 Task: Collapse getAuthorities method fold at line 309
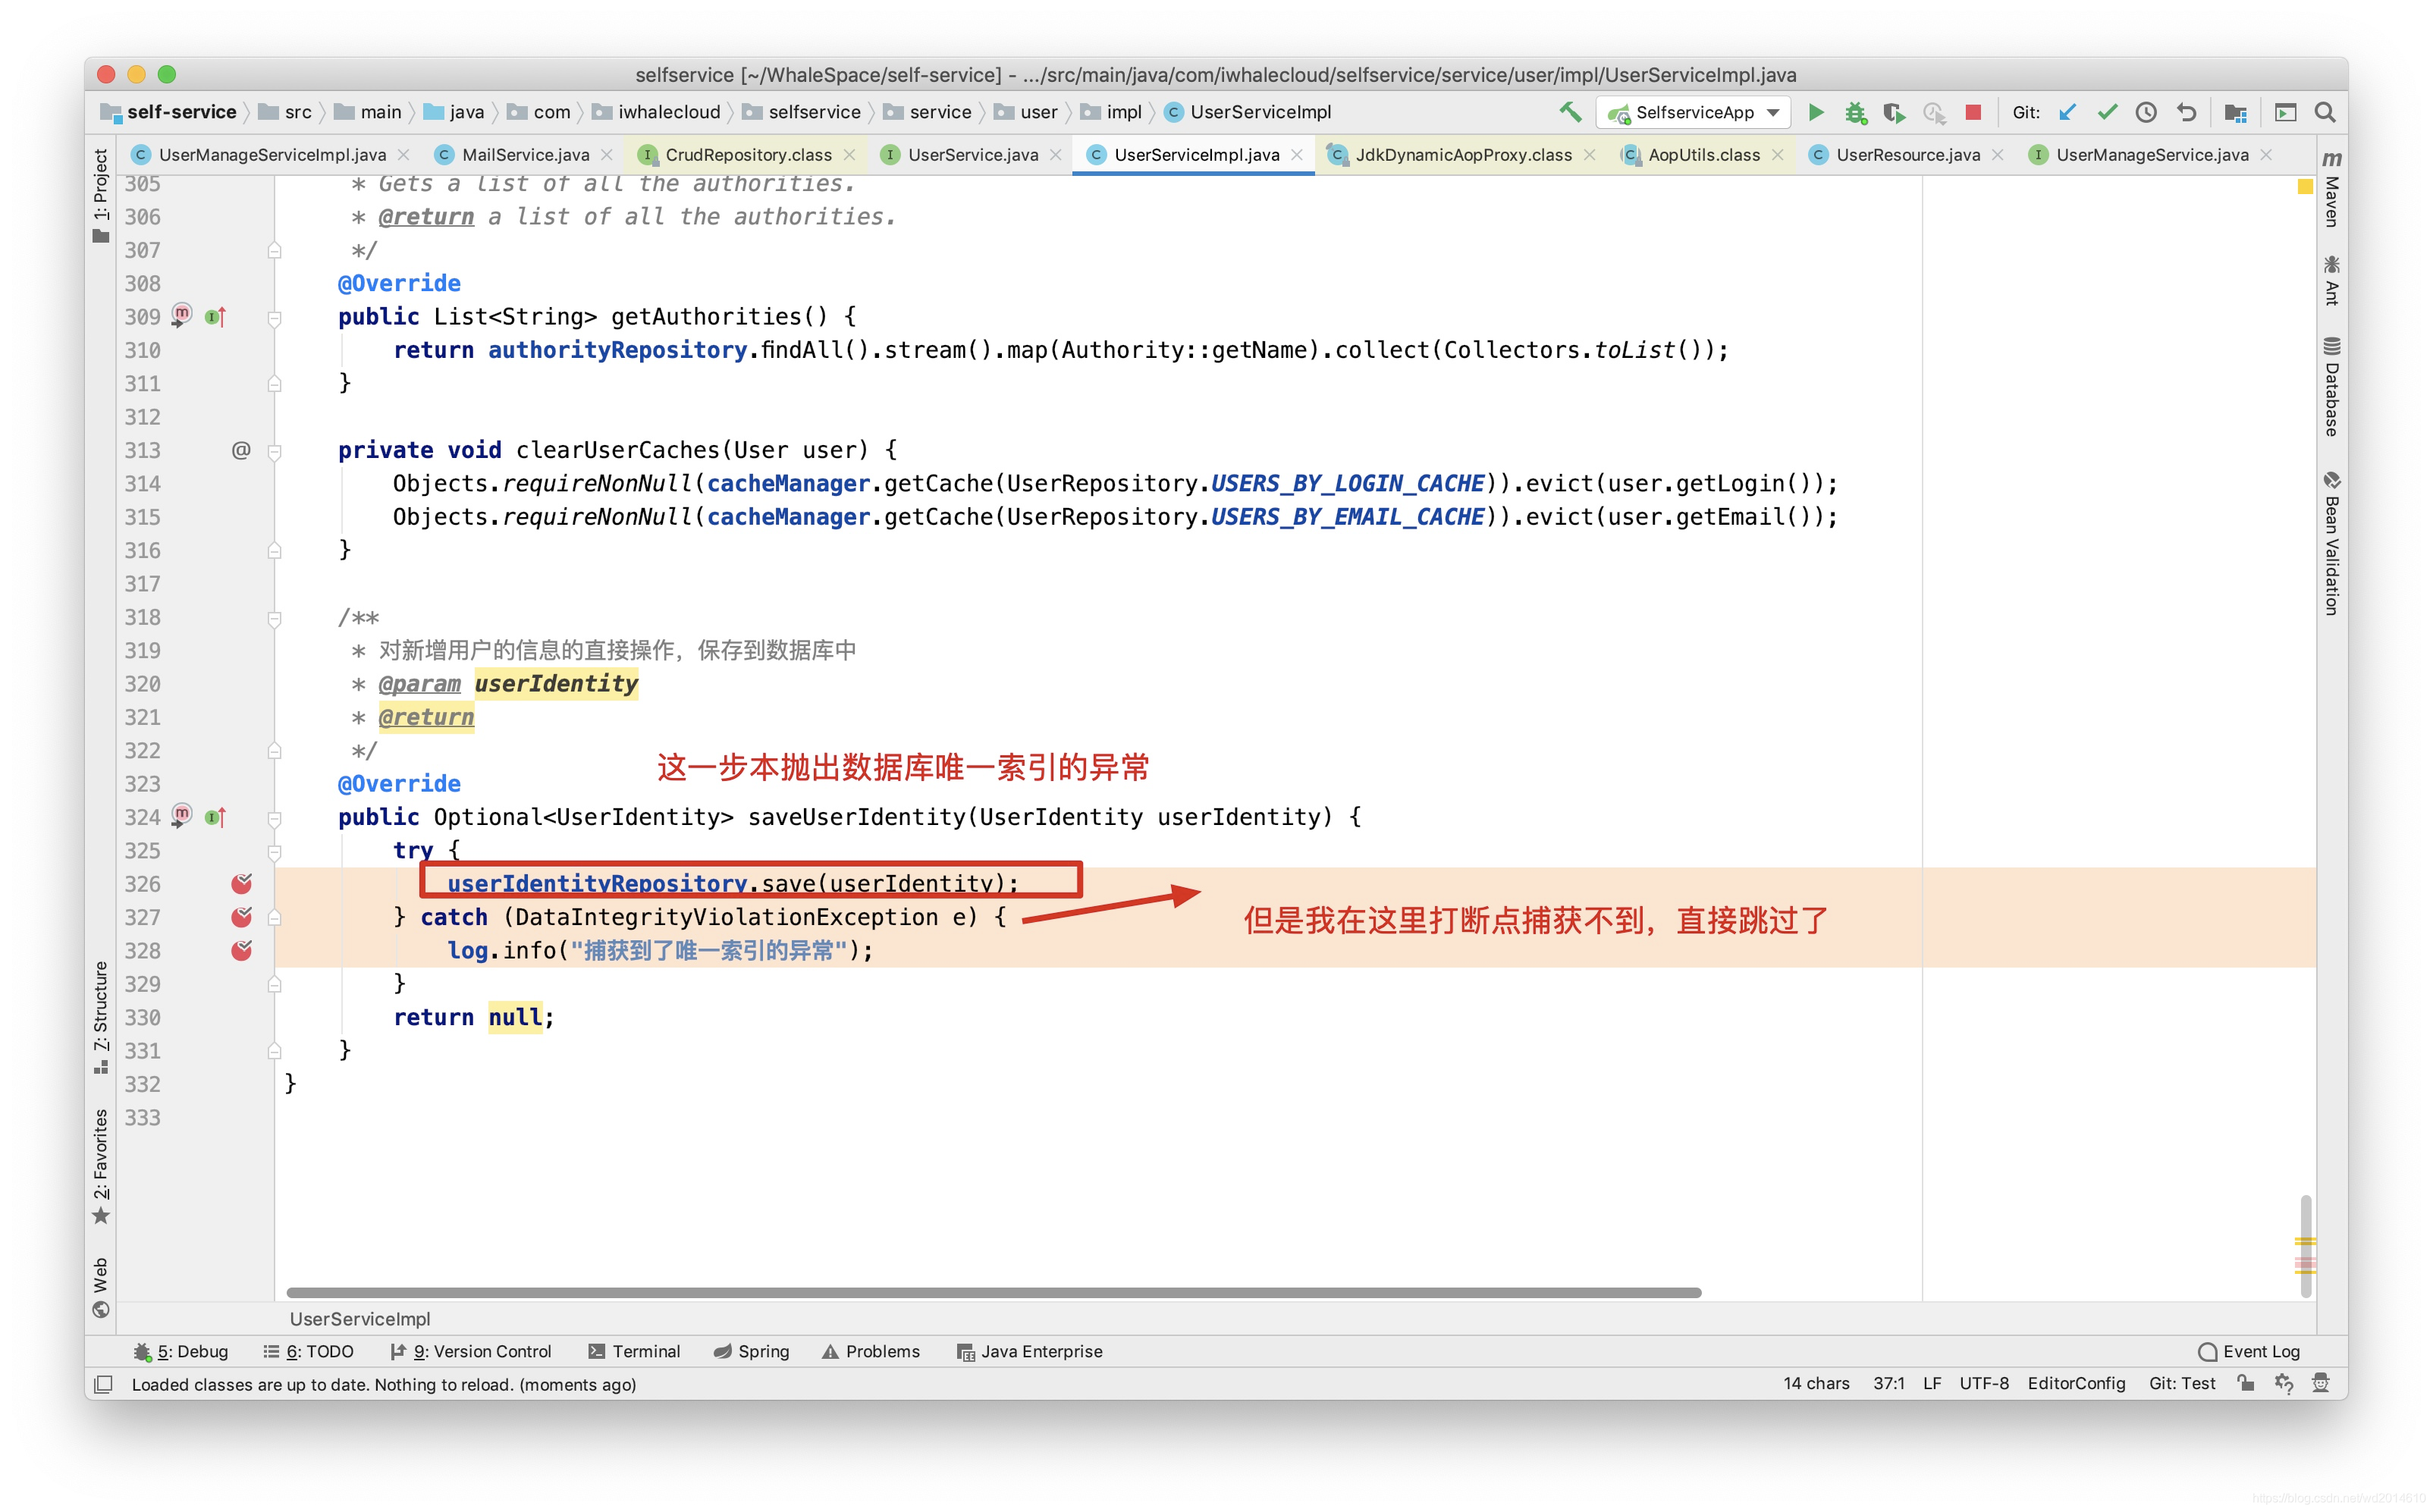point(274,318)
